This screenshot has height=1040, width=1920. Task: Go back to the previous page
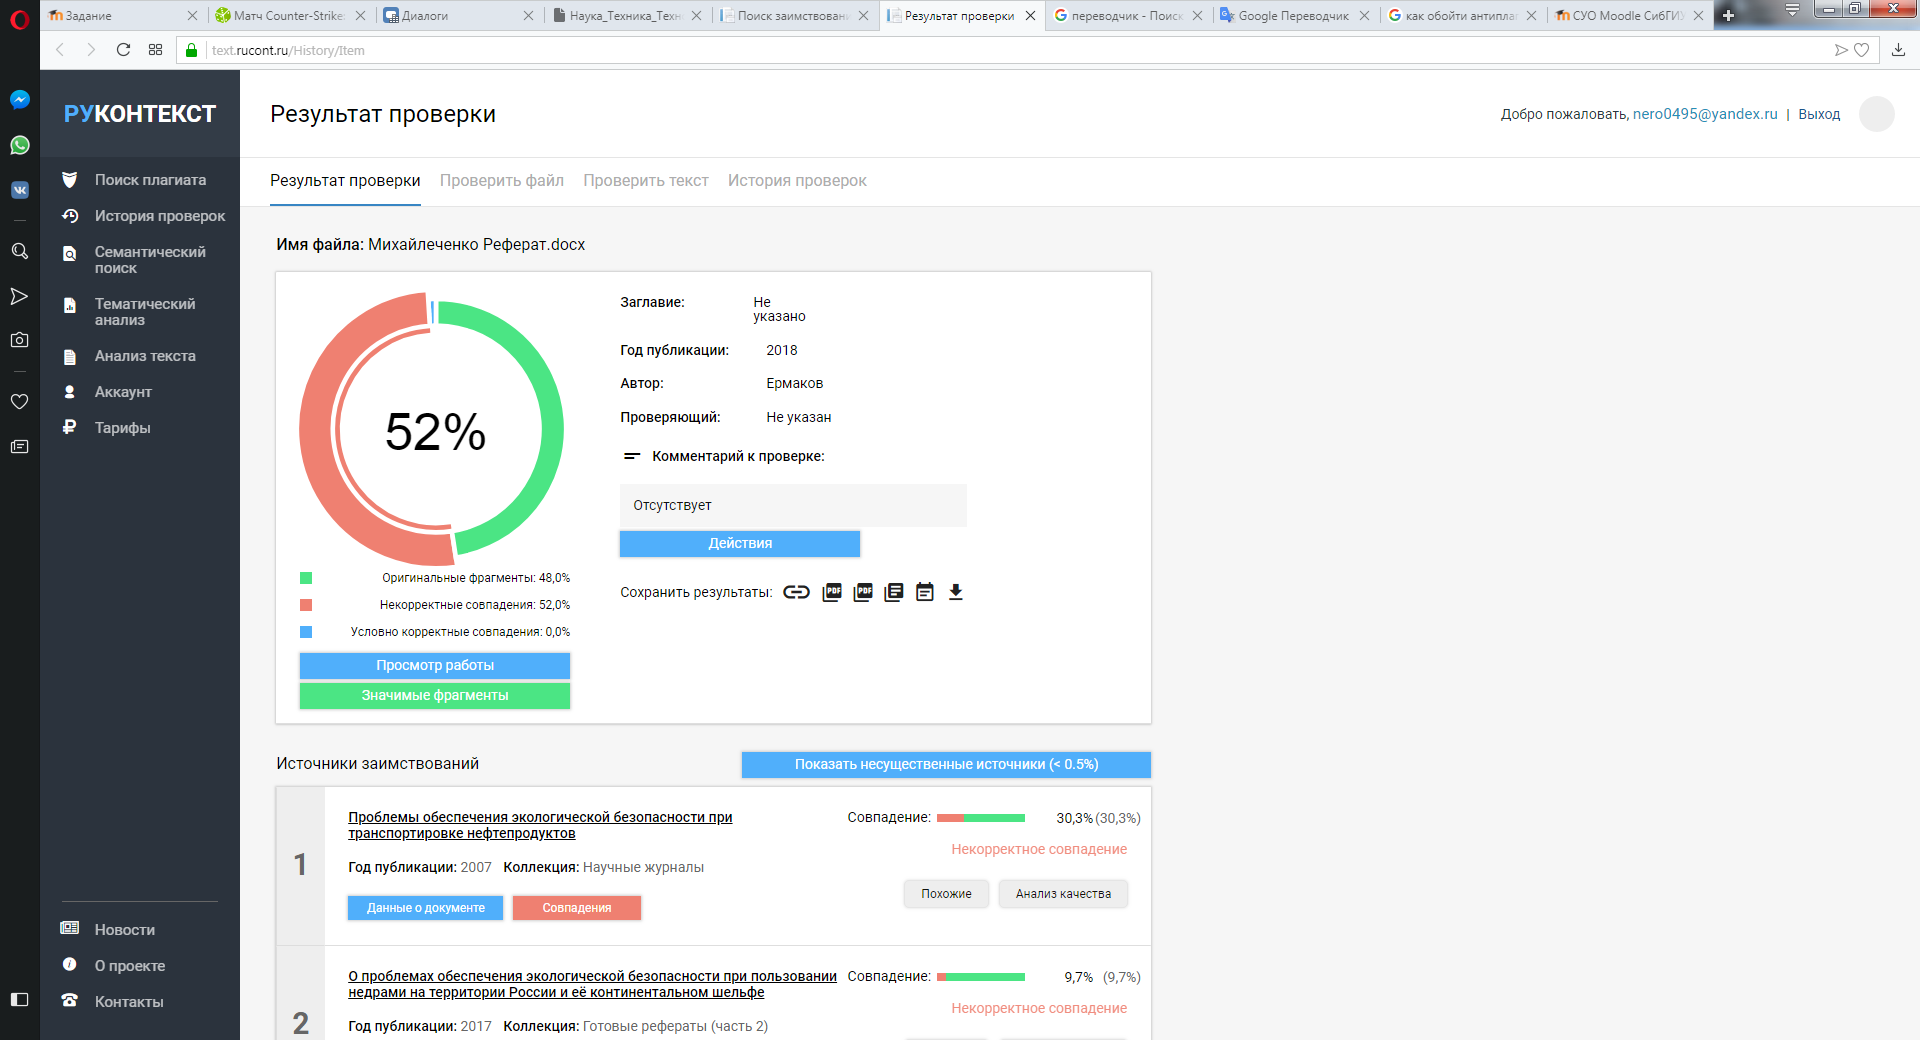click(60, 50)
